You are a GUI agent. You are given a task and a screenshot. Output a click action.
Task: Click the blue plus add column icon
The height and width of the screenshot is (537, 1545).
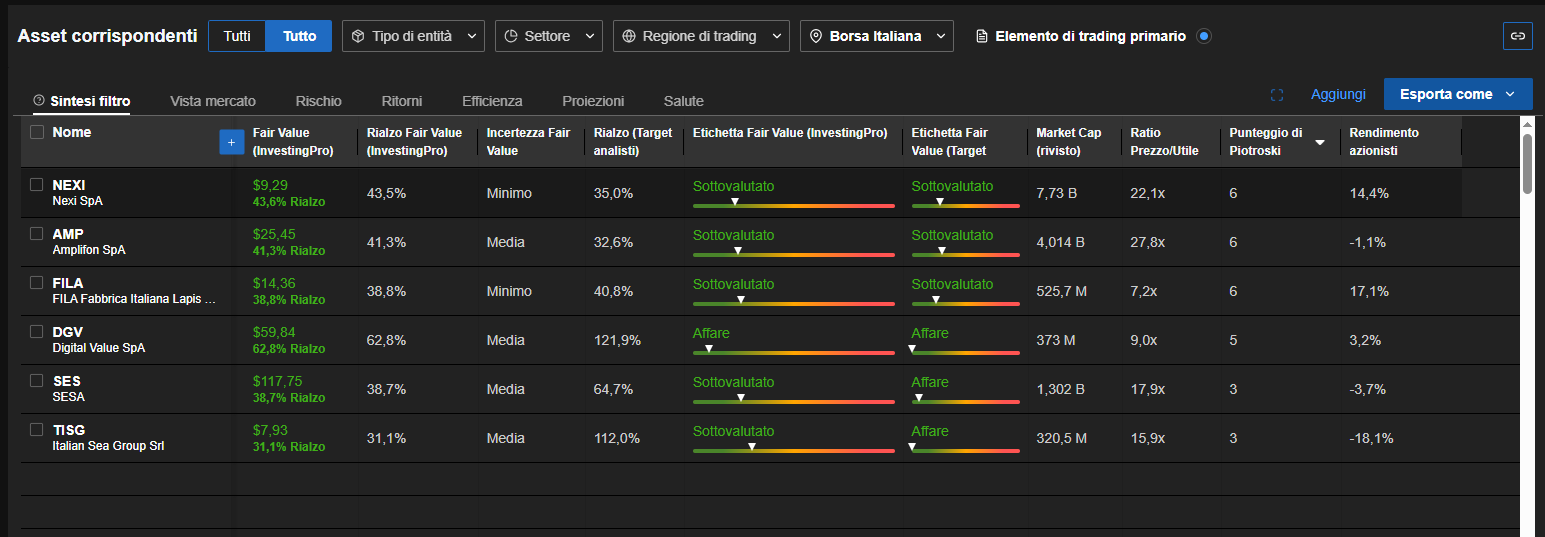point(231,143)
